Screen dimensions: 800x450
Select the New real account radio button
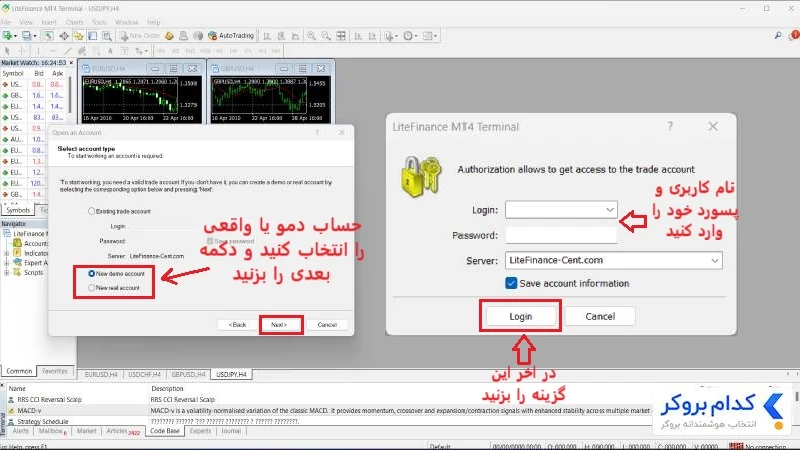(91, 288)
